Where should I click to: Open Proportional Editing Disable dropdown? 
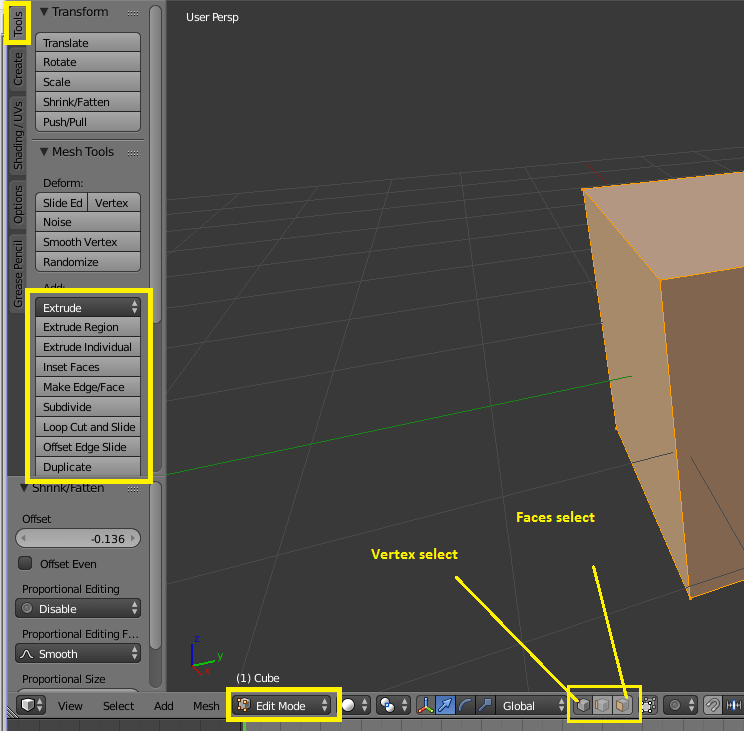click(x=78, y=608)
